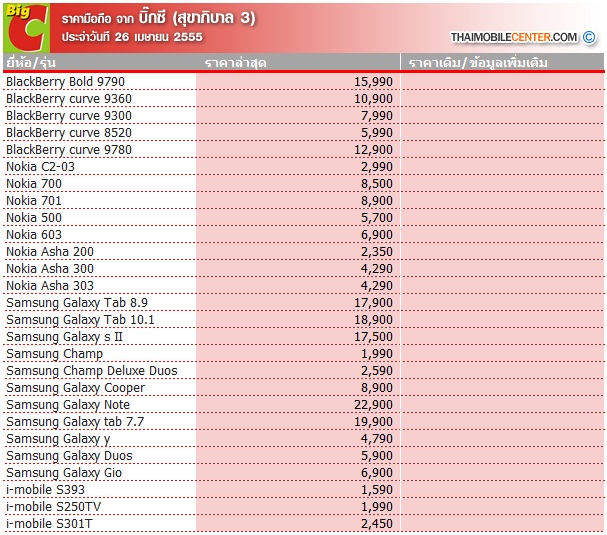Select the BlackBerry curve 9780 row name
The height and width of the screenshot is (535, 607).
69,150
